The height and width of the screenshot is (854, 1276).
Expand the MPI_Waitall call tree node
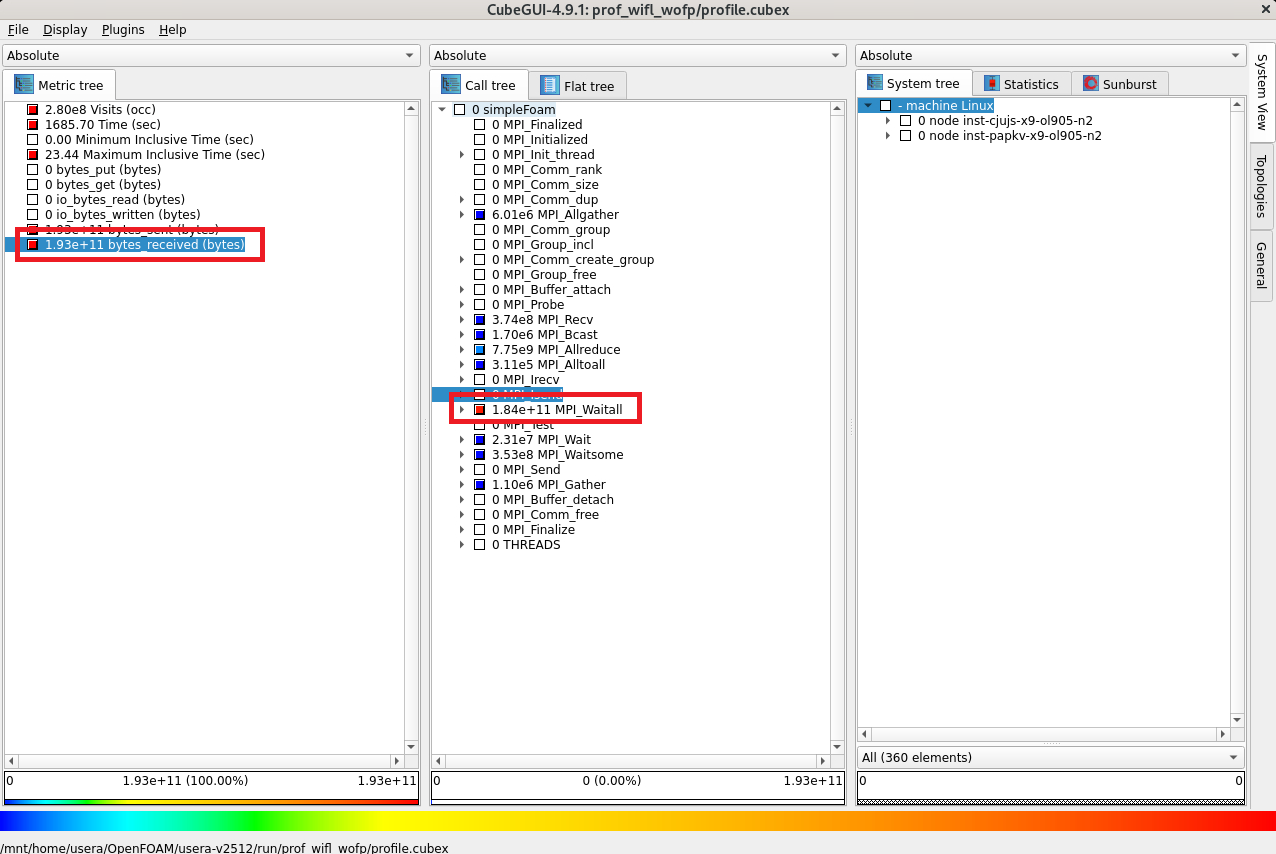pos(462,410)
